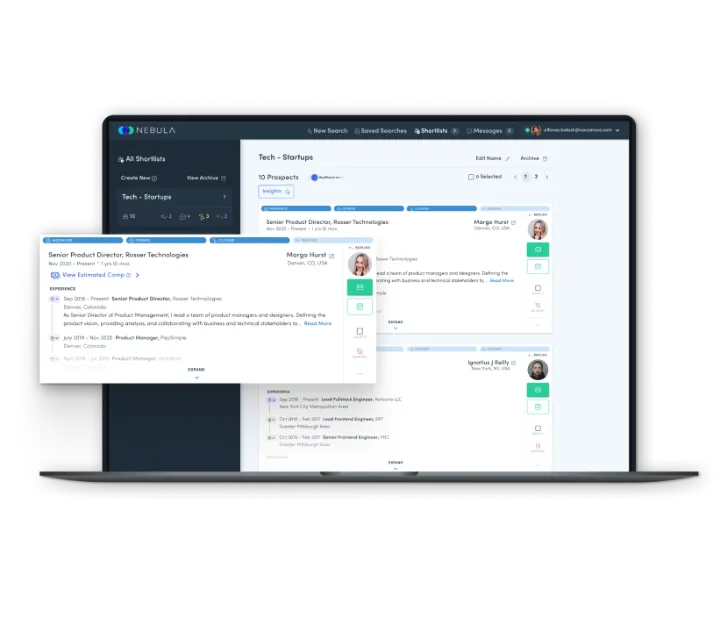This screenshot has width=720, height=620.
Task: Click the pencil icon beside Edit Name
Action: click(x=508, y=158)
